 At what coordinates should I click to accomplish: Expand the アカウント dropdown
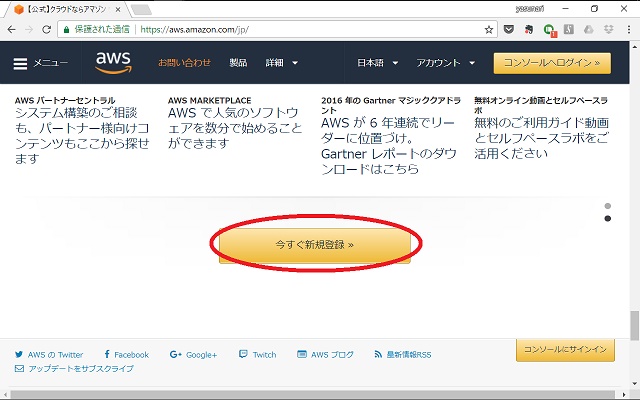pos(446,63)
